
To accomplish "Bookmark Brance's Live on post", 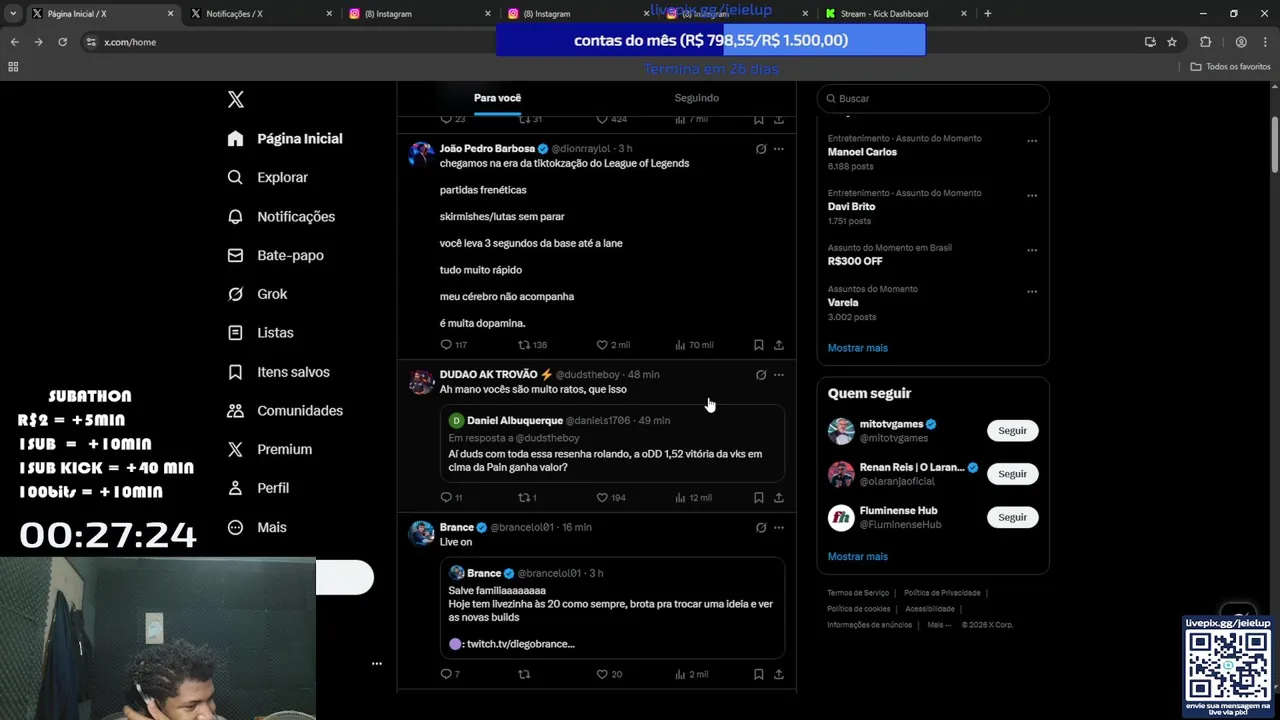I will (759, 674).
